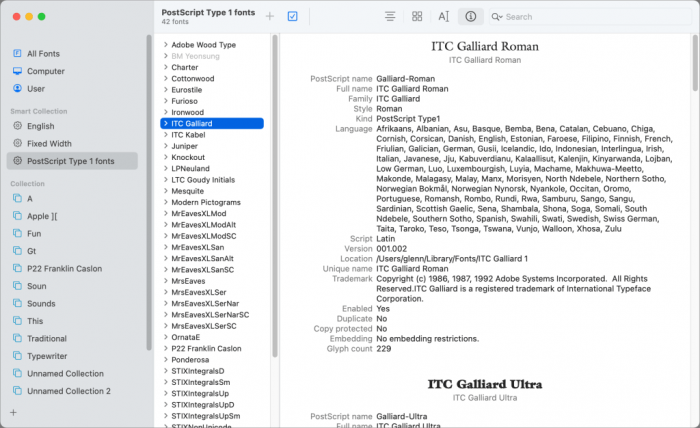The height and width of the screenshot is (428, 700).
Task: Click the icon beside P22 Franklin Caslon collection
Action: (17, 268)
